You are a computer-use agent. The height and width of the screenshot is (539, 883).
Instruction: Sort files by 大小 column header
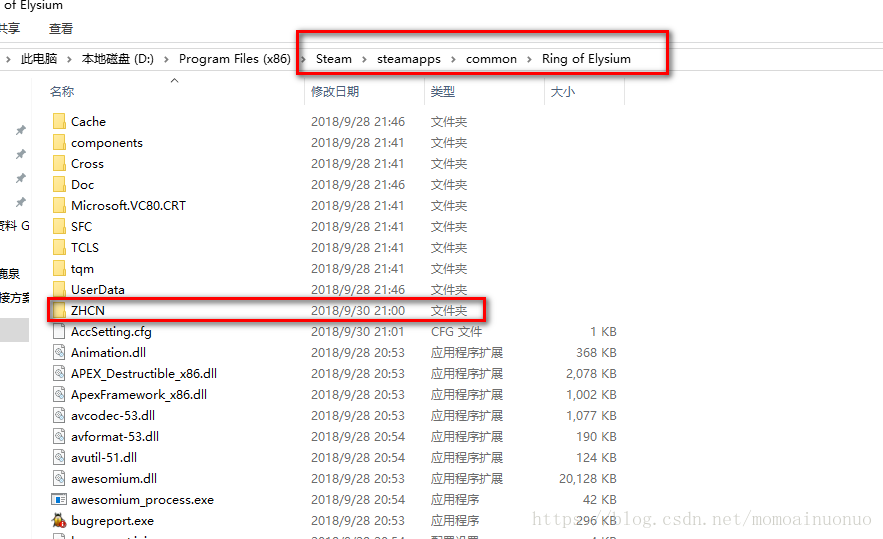pos(563,91)
